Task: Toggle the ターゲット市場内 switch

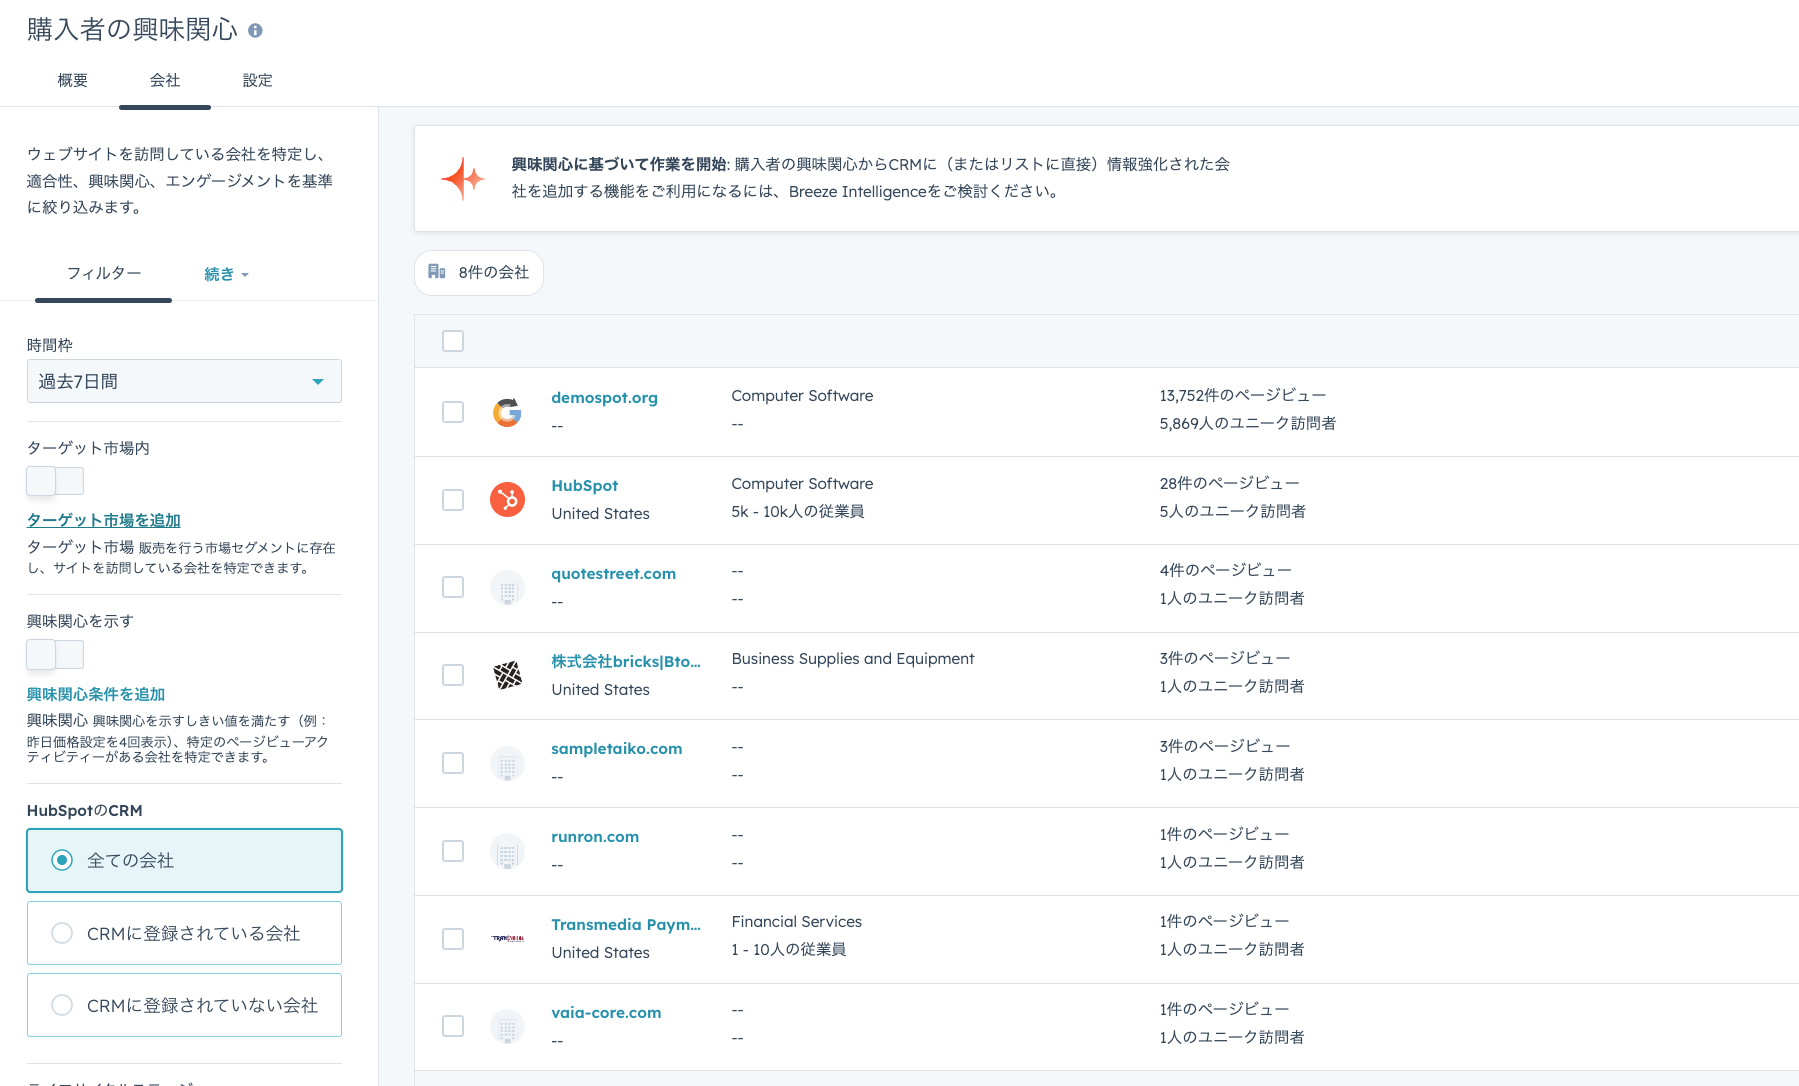Action: point(55,481)
